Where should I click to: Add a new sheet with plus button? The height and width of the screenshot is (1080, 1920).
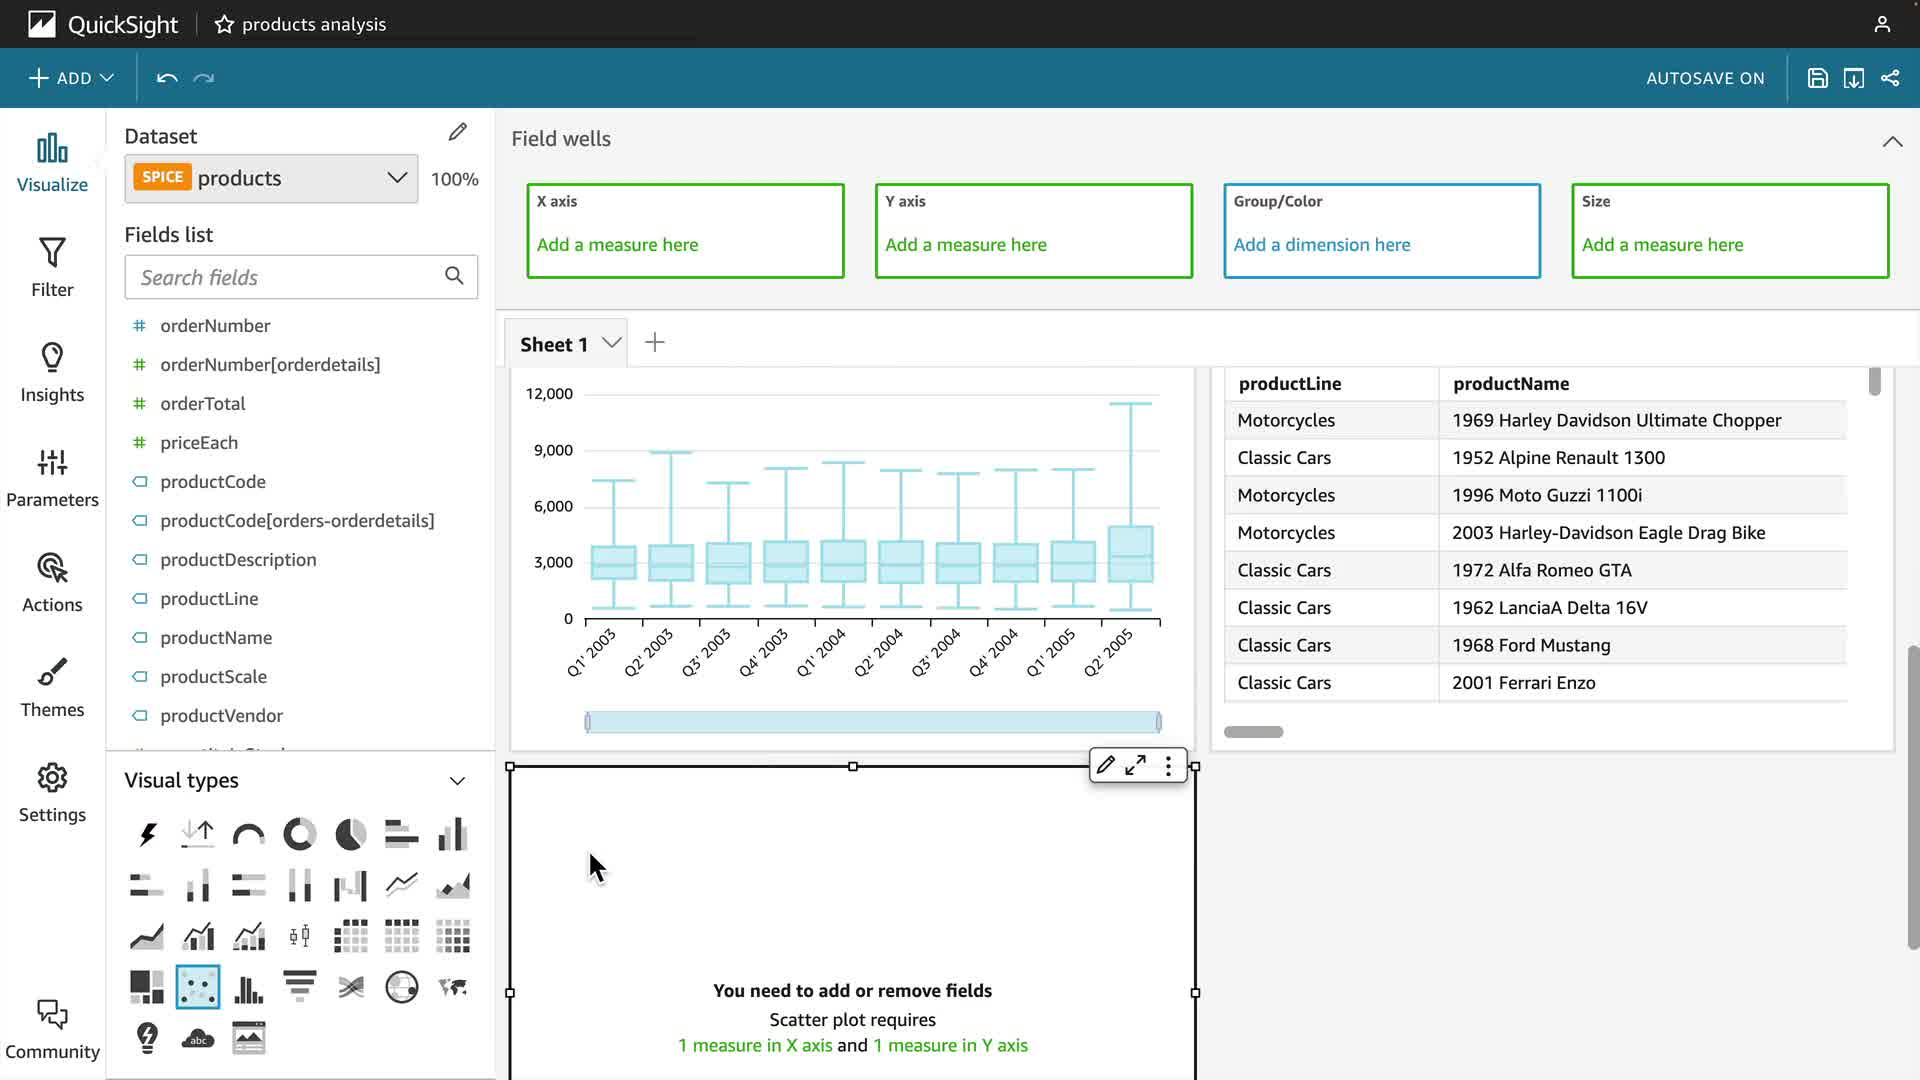click(655, 343)
